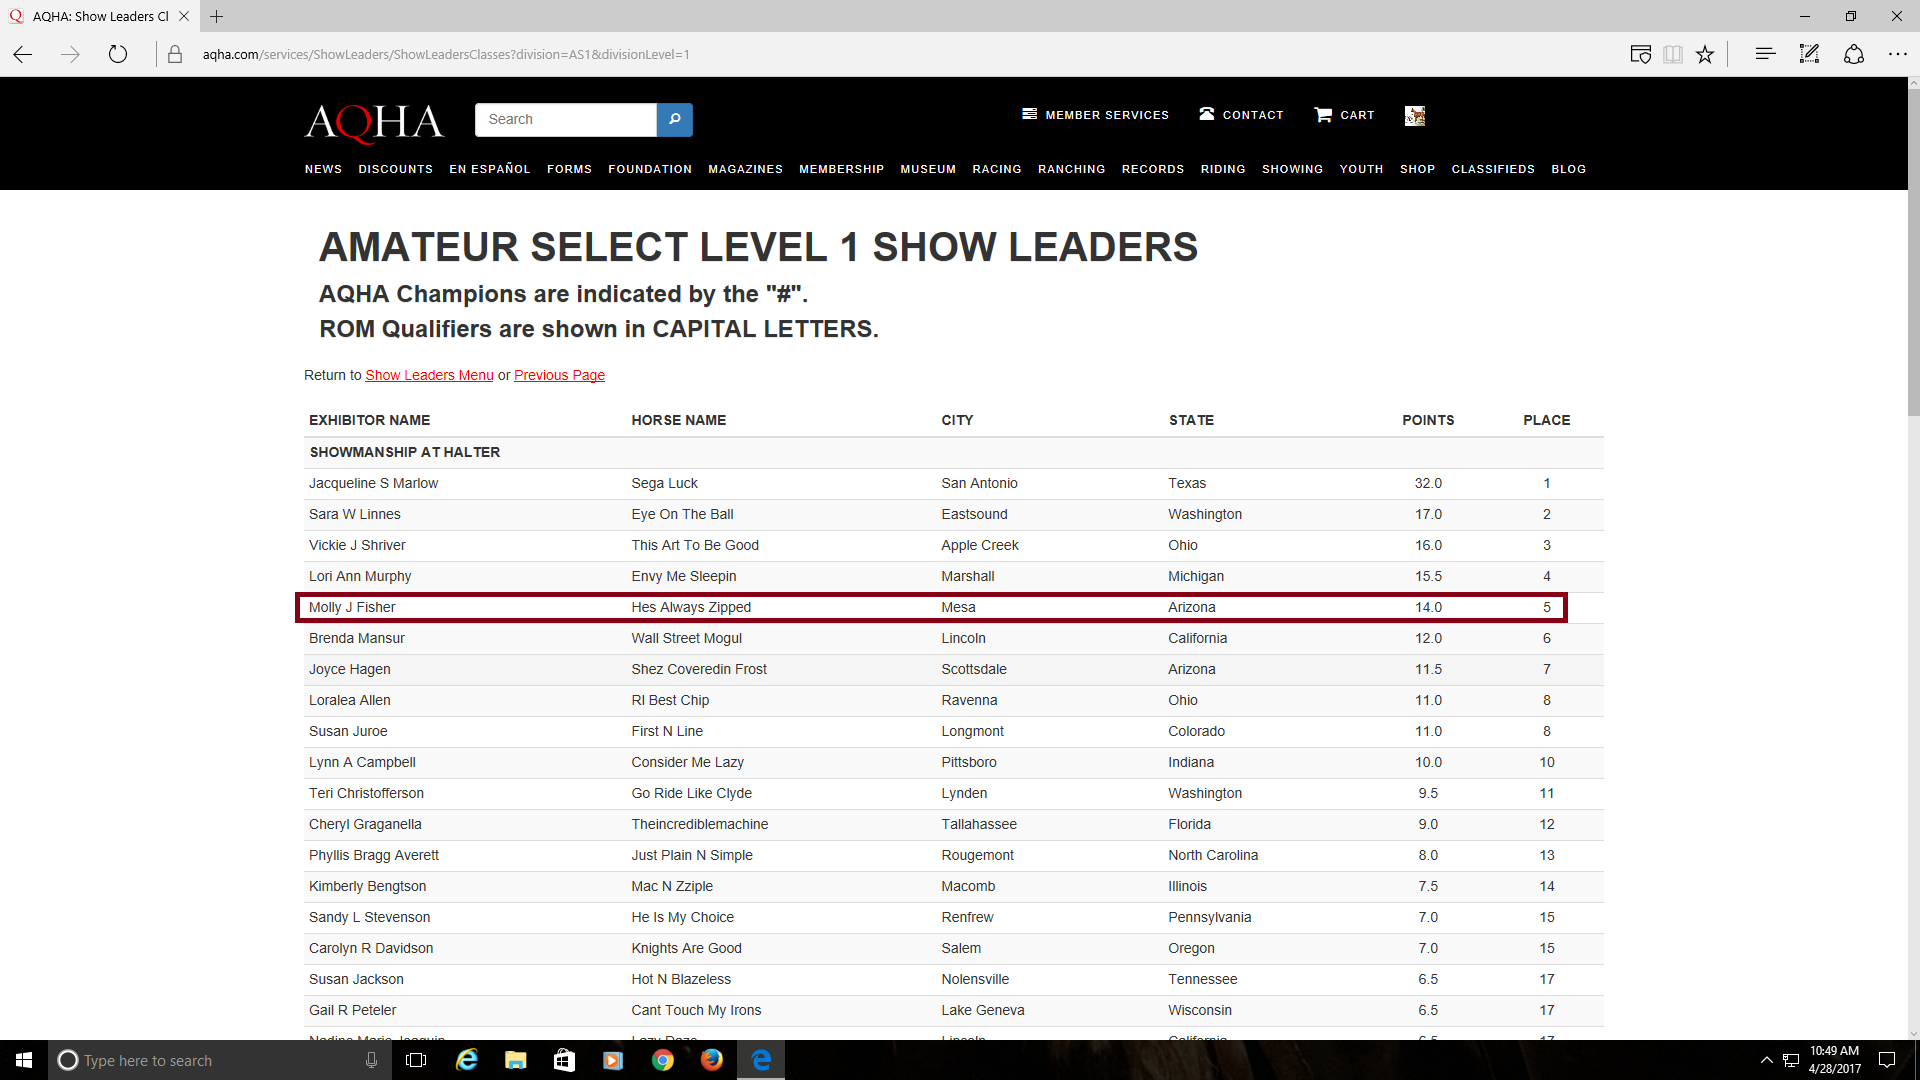Open the Shop menu item
The width and height of the screenshot is (1920, 1080).
[1417, 169]
